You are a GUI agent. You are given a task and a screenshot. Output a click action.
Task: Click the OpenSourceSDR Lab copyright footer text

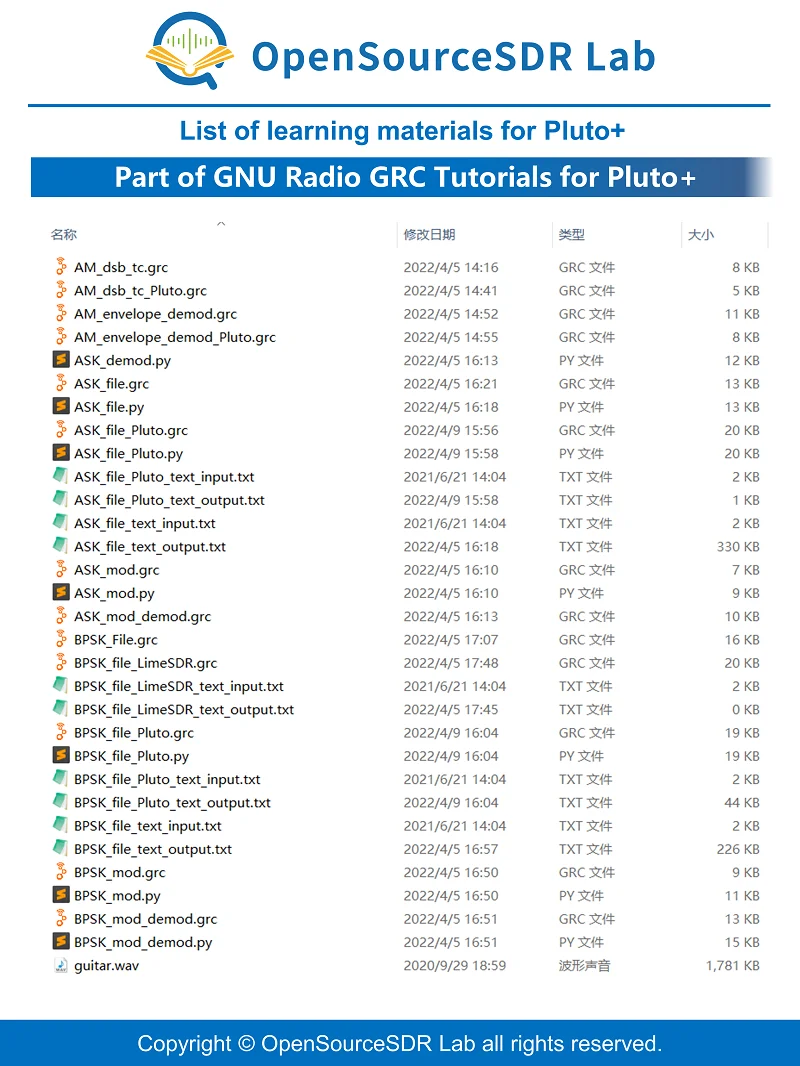[x=400, y=1044]
